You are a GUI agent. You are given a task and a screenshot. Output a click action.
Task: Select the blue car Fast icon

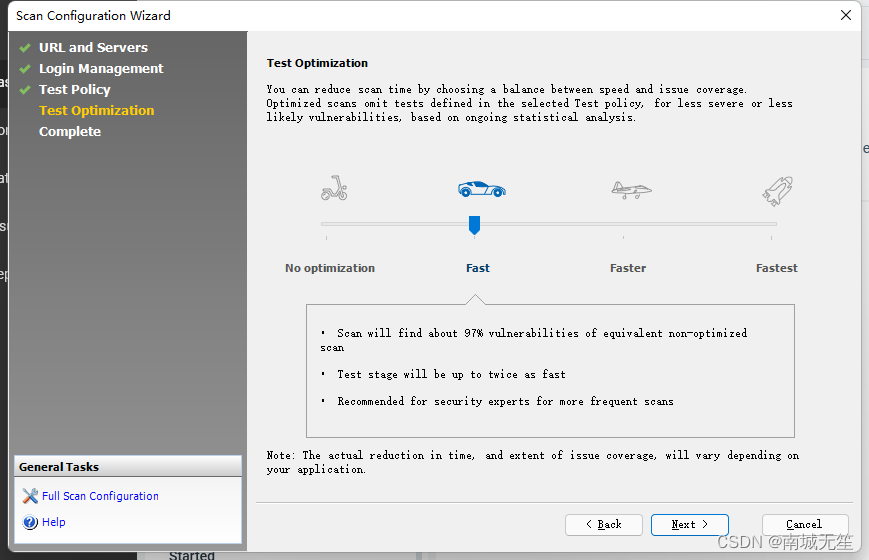click(x=482, y=189)
